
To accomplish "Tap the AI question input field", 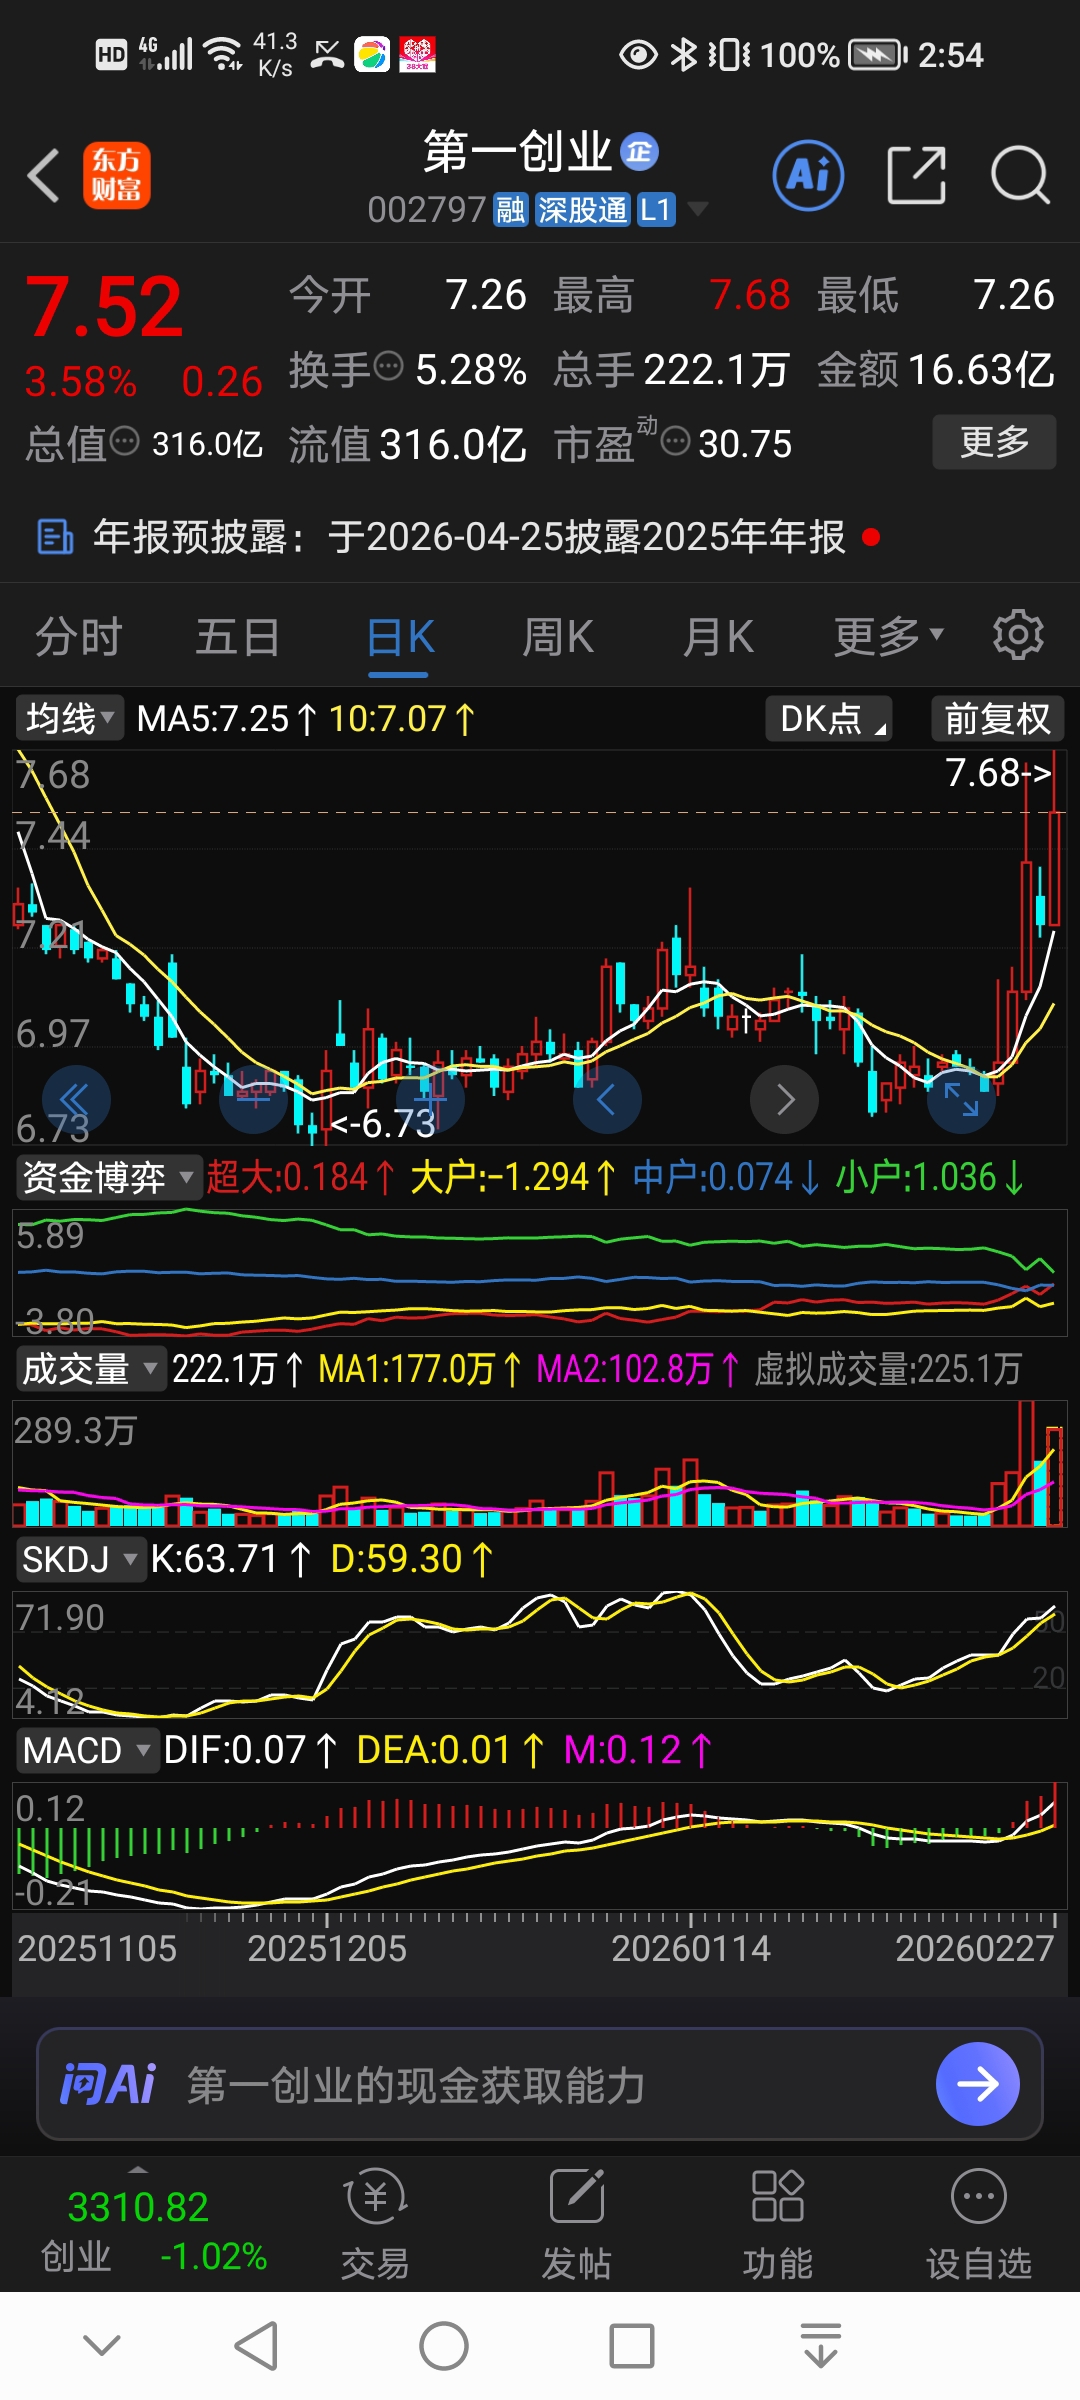I will pyautogui.click(x=540, y=2084).
